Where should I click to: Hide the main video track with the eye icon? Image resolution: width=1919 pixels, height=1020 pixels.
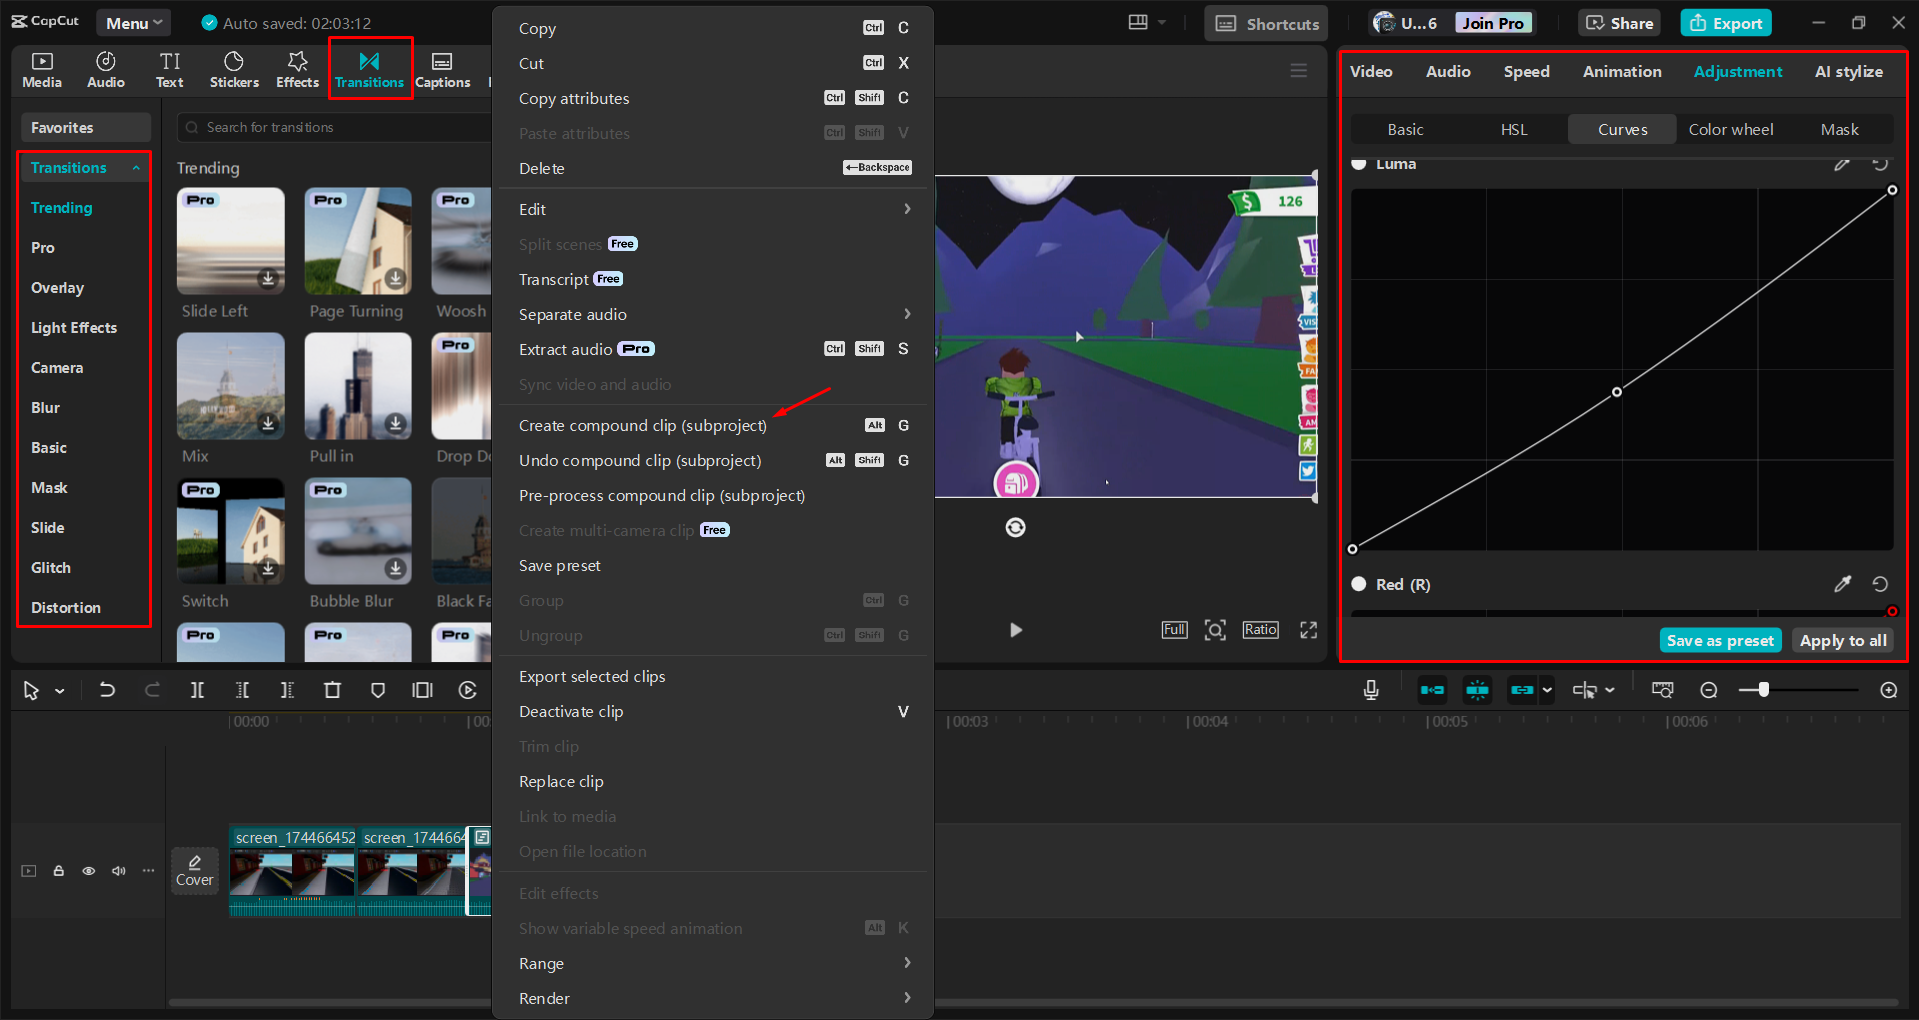coord(88,871)
